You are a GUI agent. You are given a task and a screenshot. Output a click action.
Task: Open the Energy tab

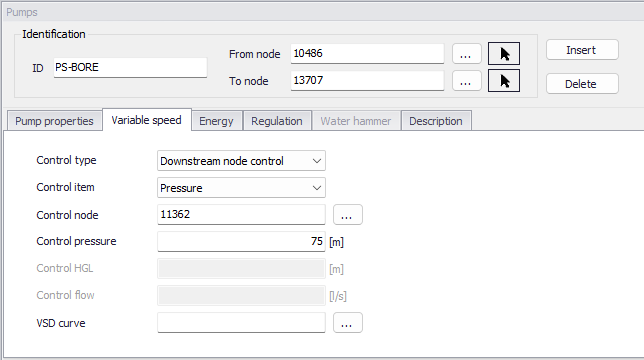(216, 121)
